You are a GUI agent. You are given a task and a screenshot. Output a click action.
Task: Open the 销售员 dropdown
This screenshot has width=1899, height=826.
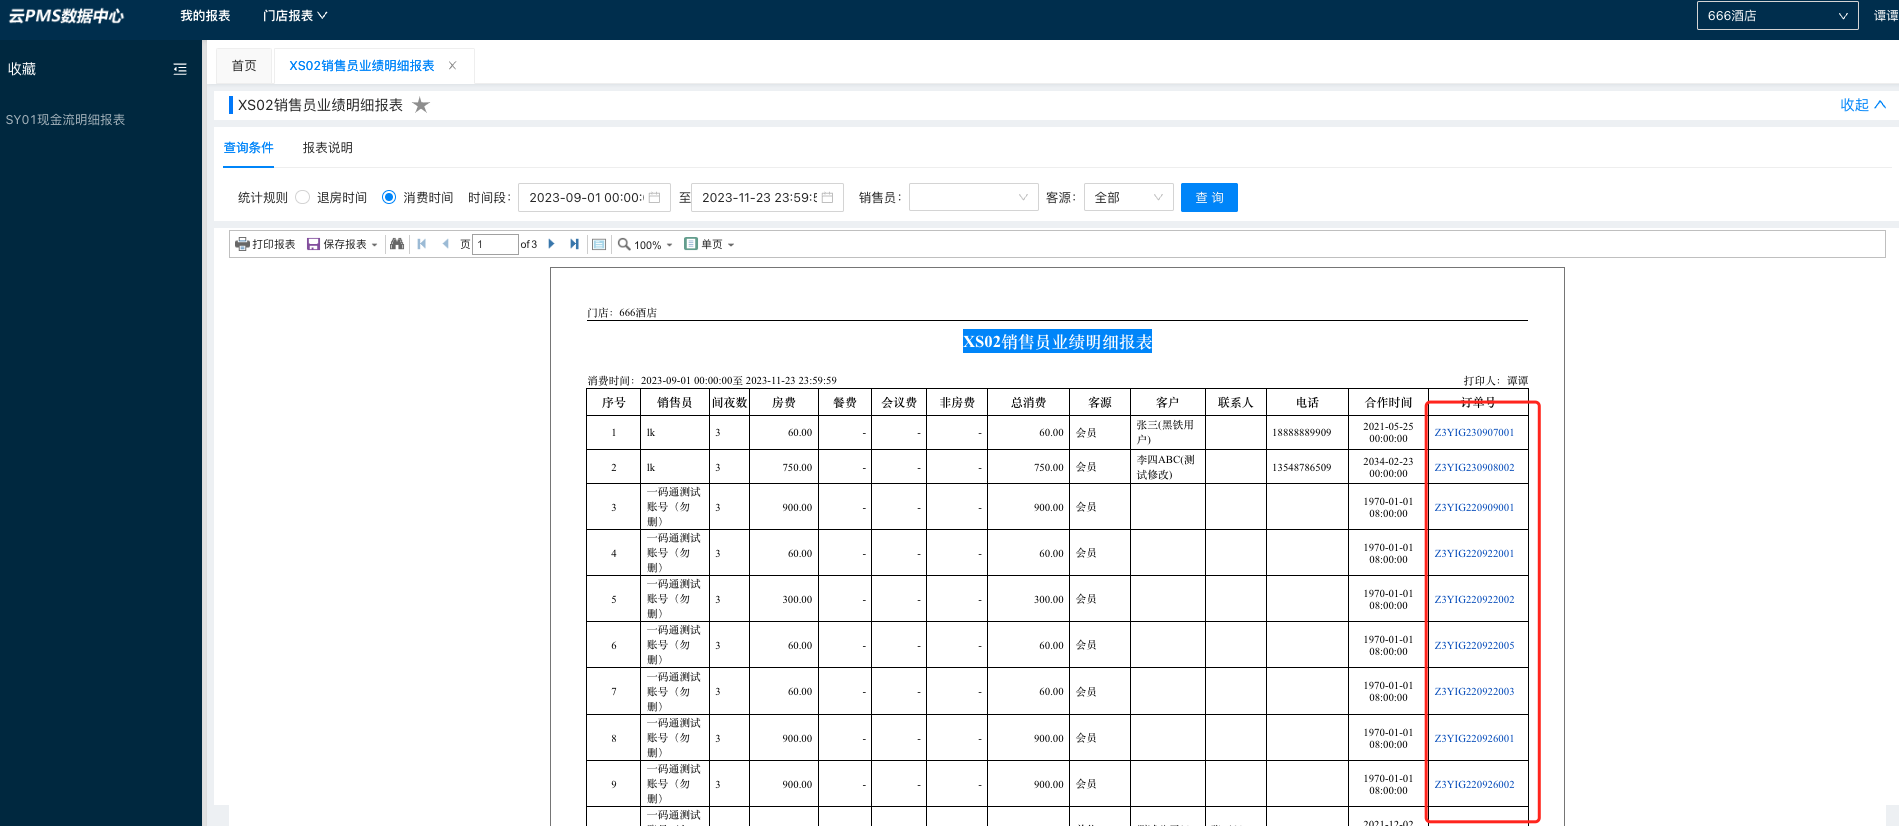(974, 197)
